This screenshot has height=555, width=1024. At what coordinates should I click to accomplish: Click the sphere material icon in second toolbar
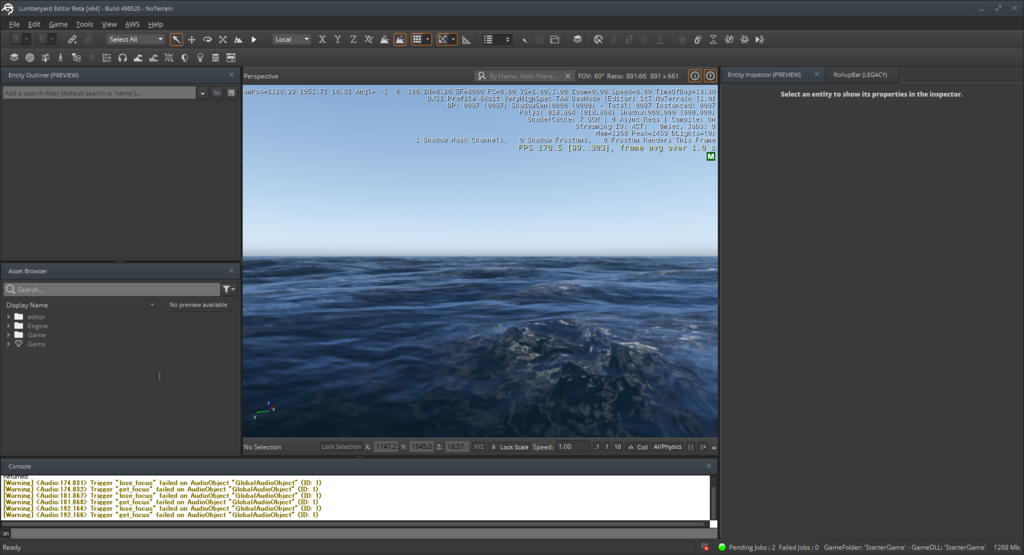(30, 58)
